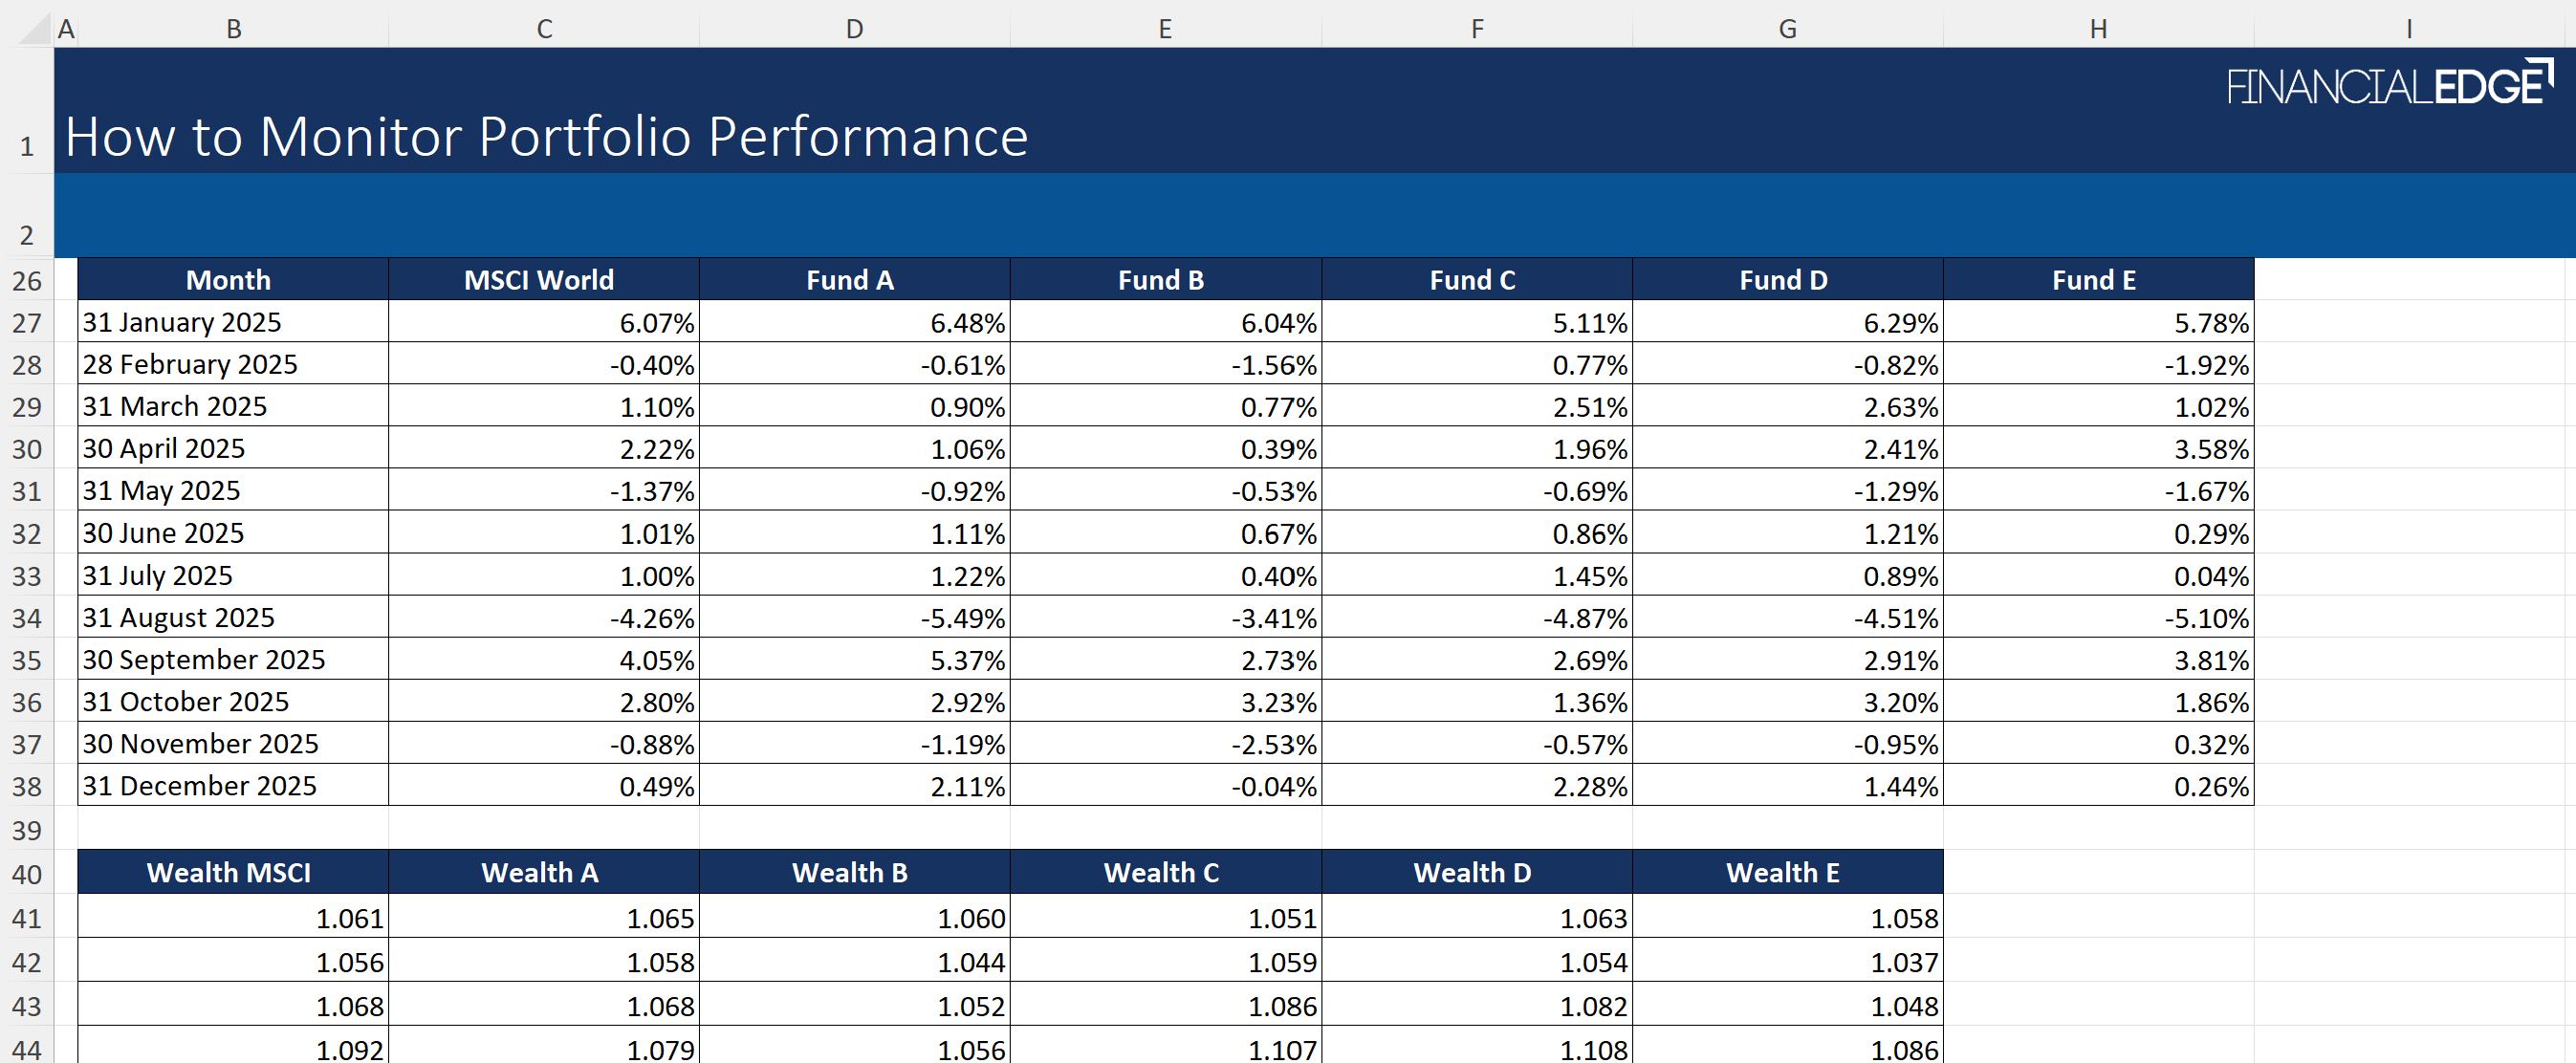Select row 34 header

(x=27, y=618)
